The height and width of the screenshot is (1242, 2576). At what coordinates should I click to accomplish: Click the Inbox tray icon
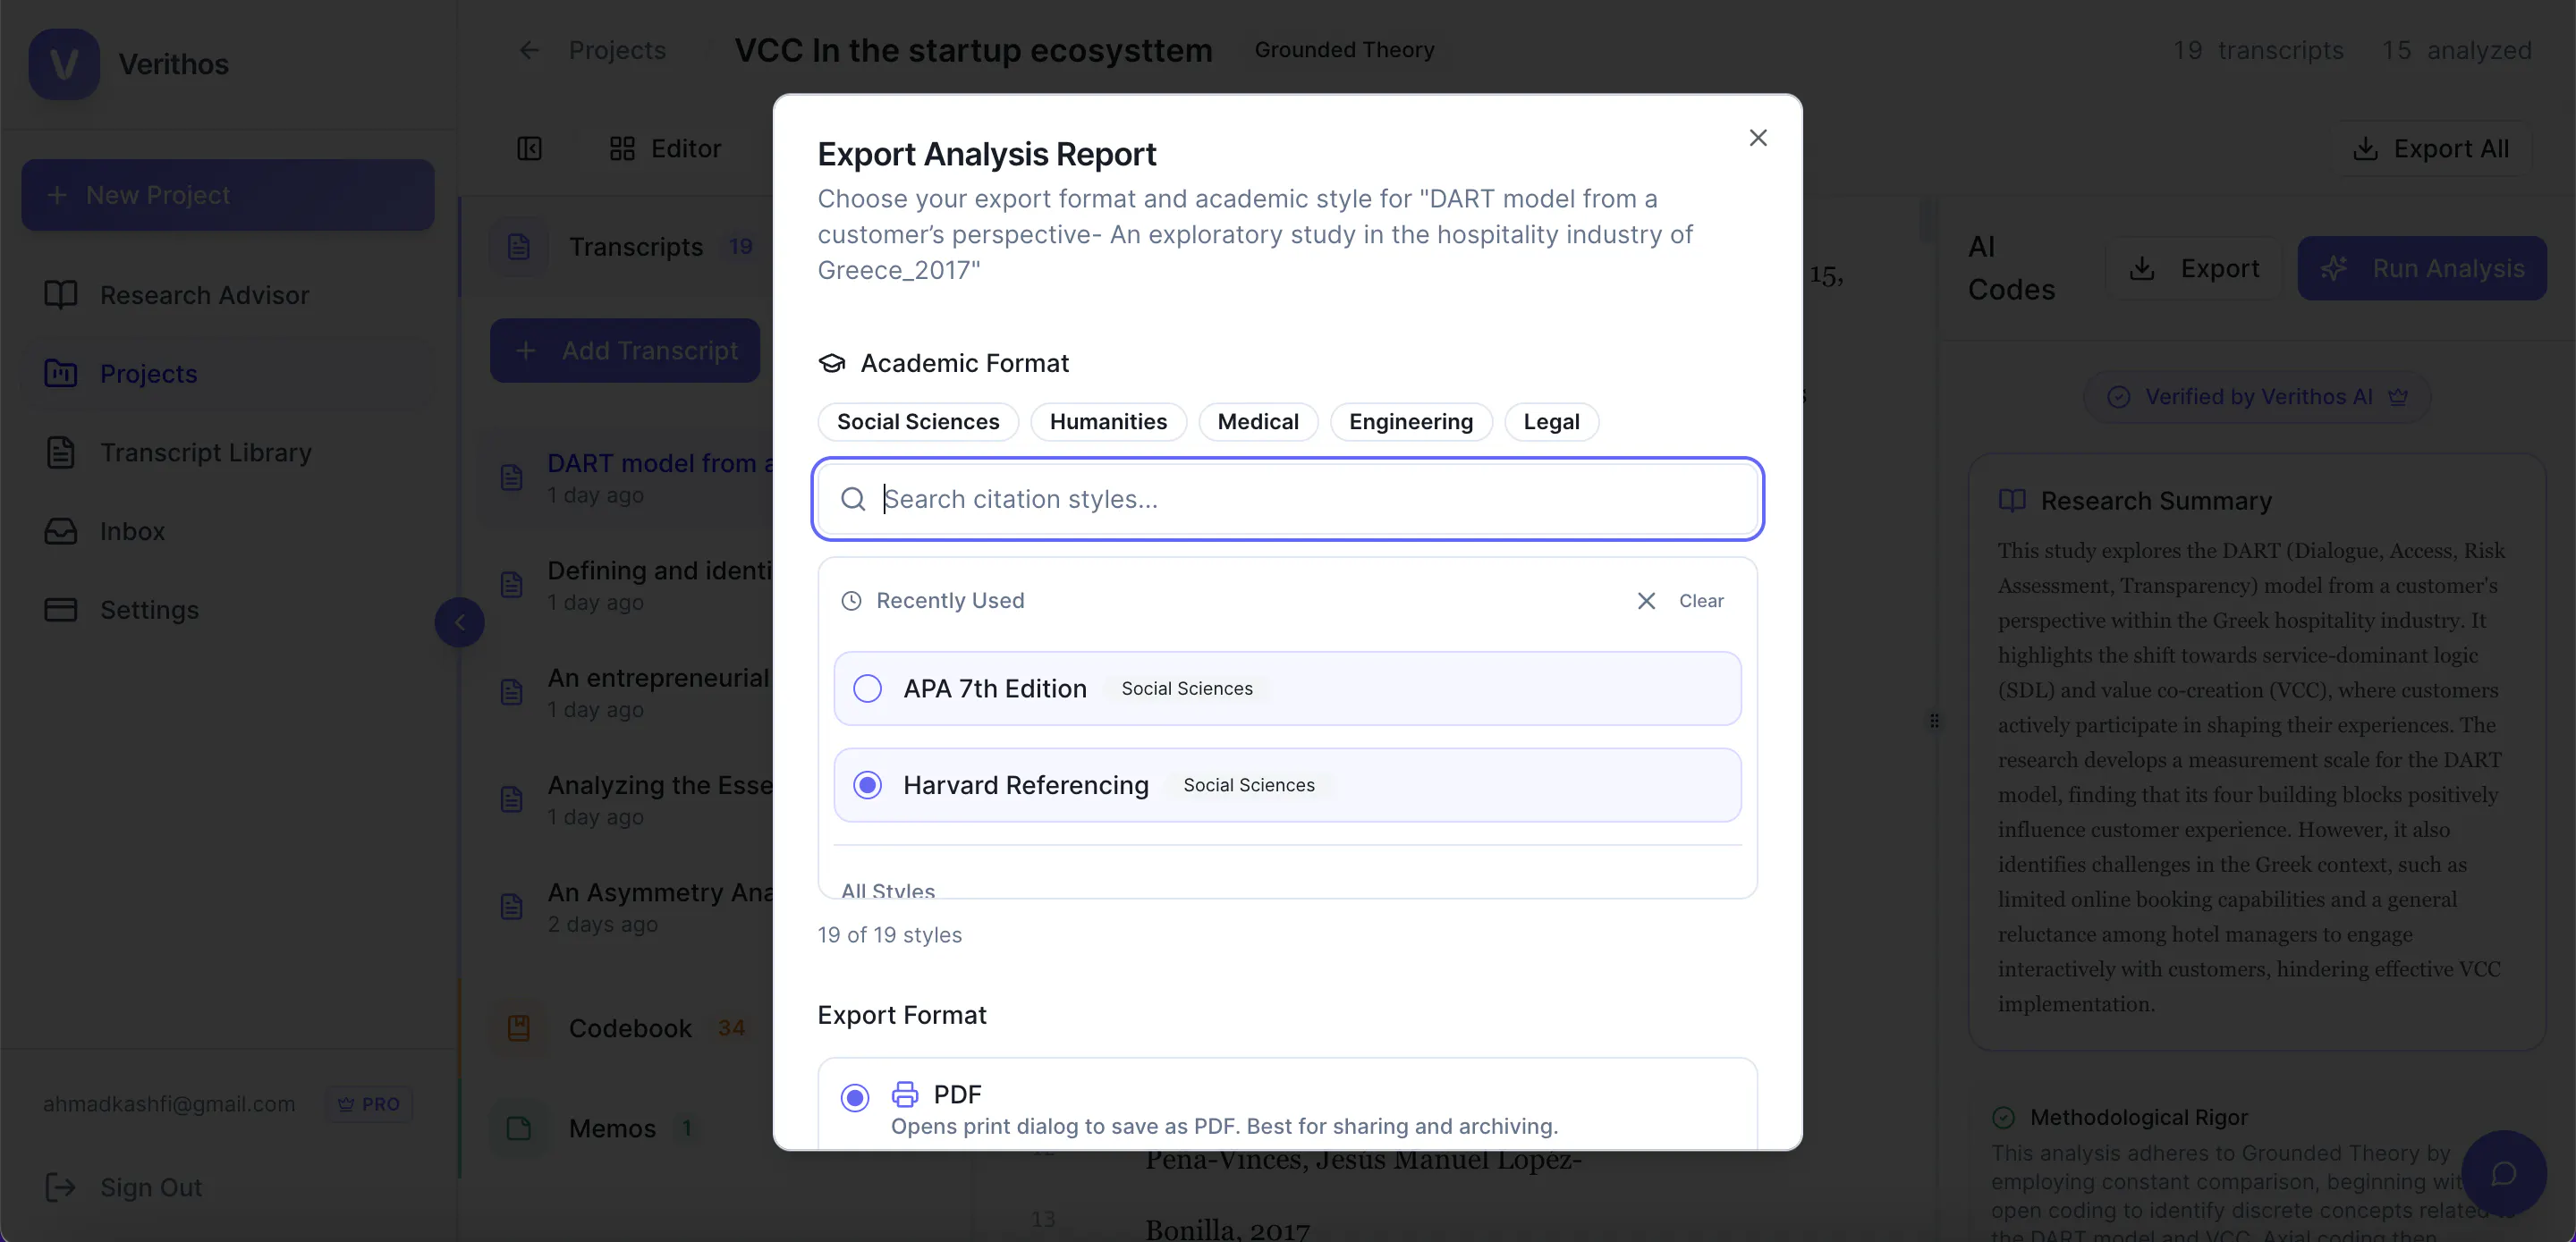[61, 531]
